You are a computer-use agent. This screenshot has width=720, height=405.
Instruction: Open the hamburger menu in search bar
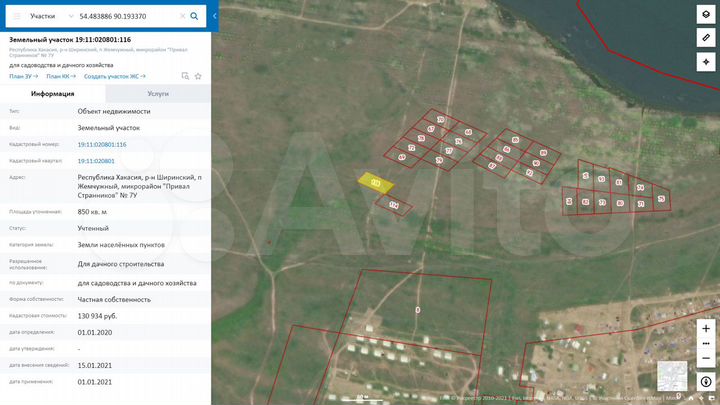(x=16, y=16)
